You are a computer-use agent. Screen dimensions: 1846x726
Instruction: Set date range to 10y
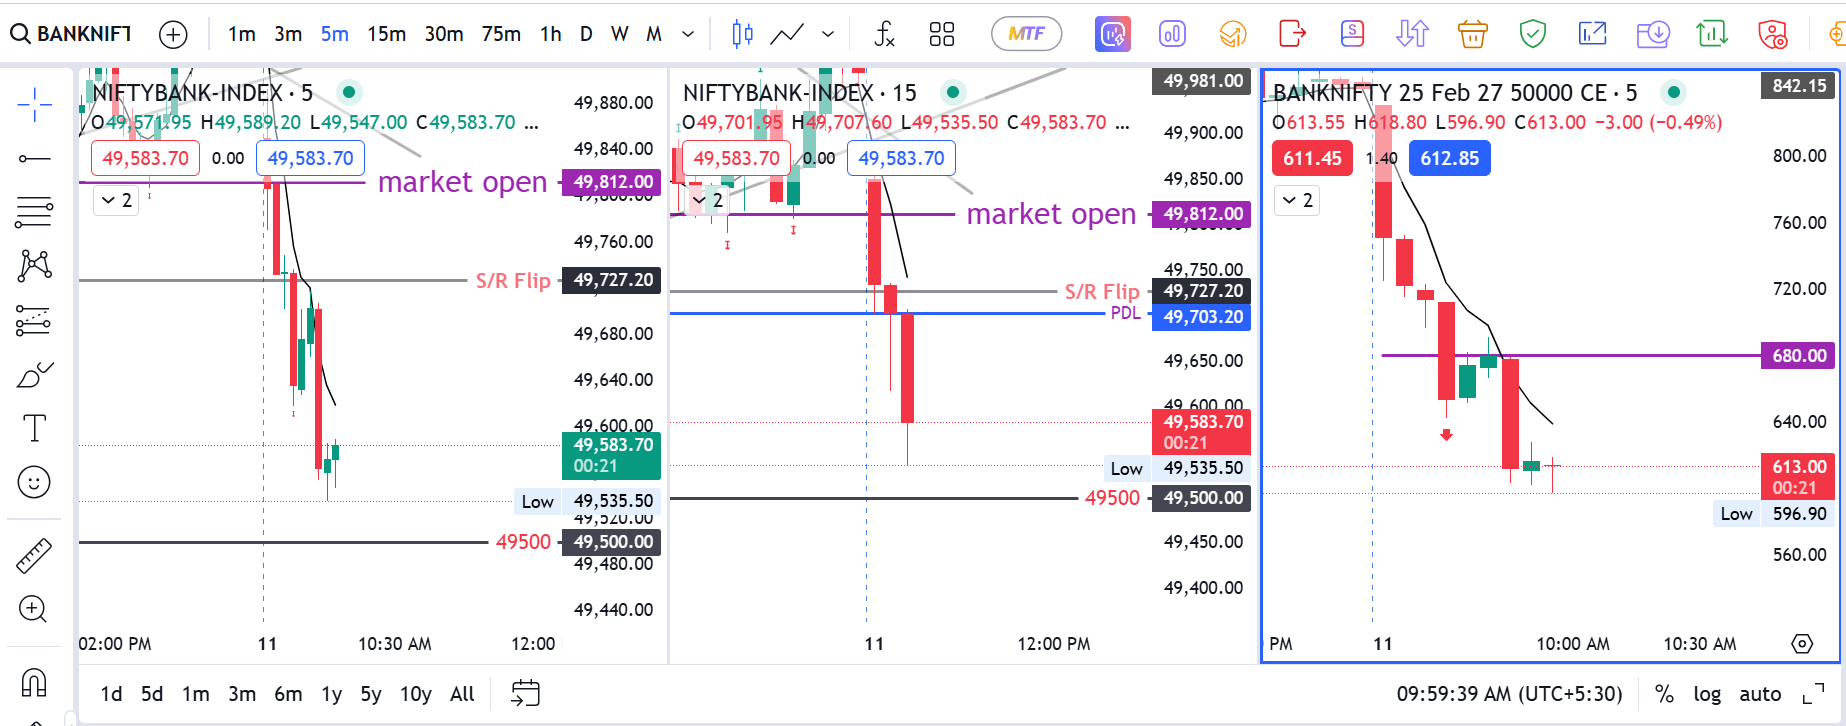point(415,694)
